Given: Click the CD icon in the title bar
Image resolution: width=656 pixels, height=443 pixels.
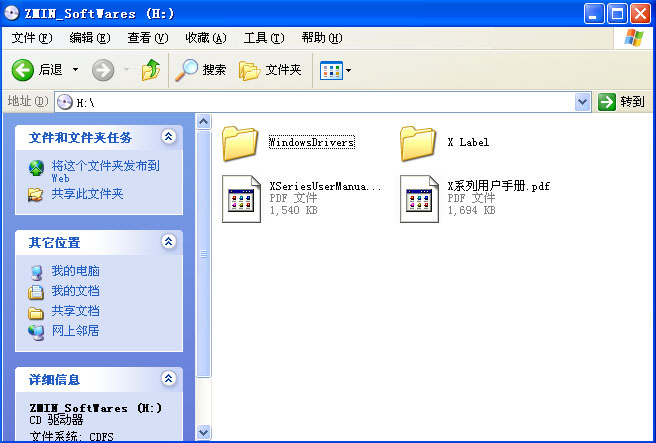Looking at the screenshot, I should pos(11,13).
